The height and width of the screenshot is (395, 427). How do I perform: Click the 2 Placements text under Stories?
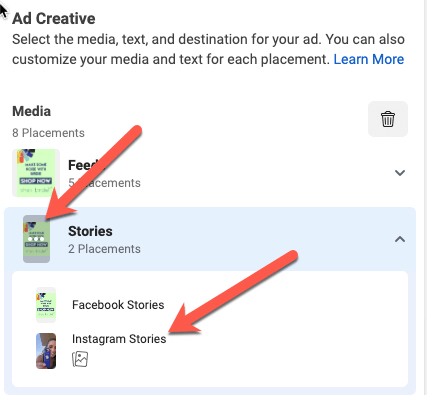coord(104,249)
